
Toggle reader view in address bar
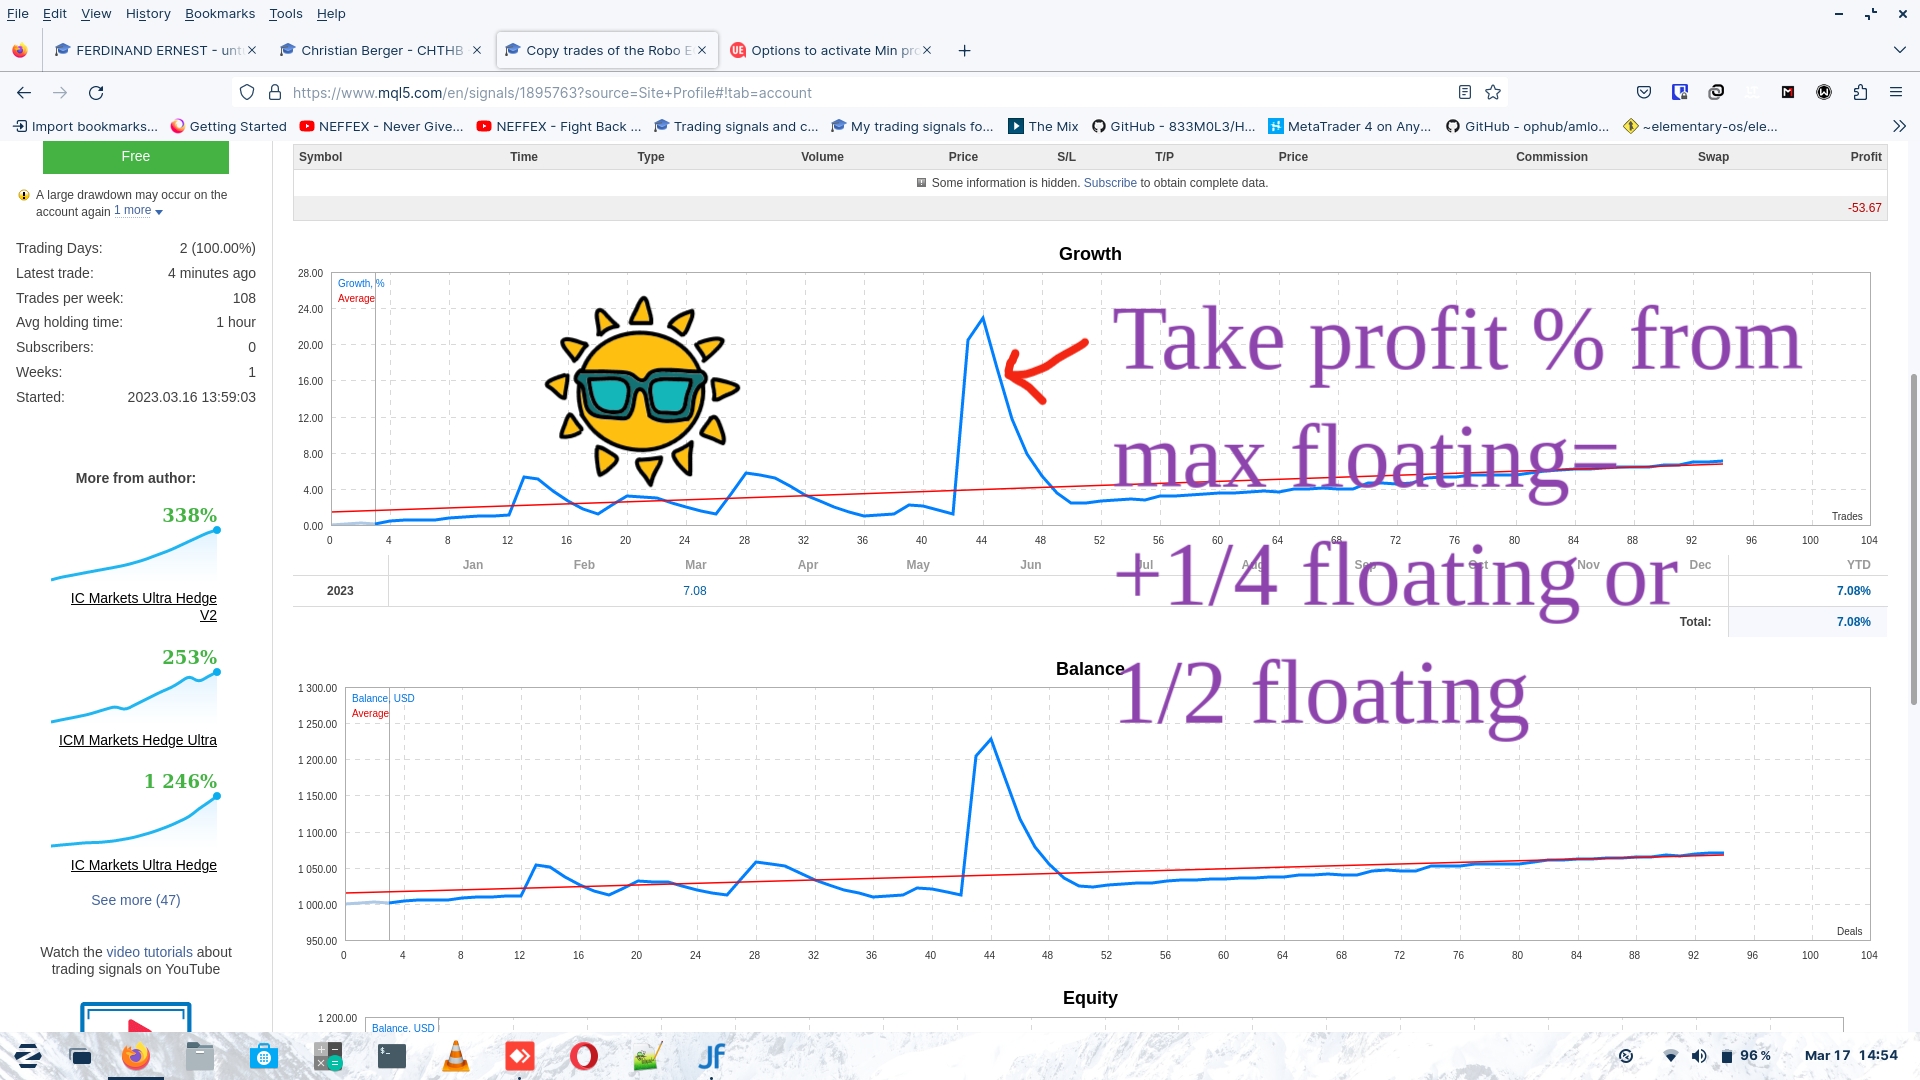(x=1465, y=92)
